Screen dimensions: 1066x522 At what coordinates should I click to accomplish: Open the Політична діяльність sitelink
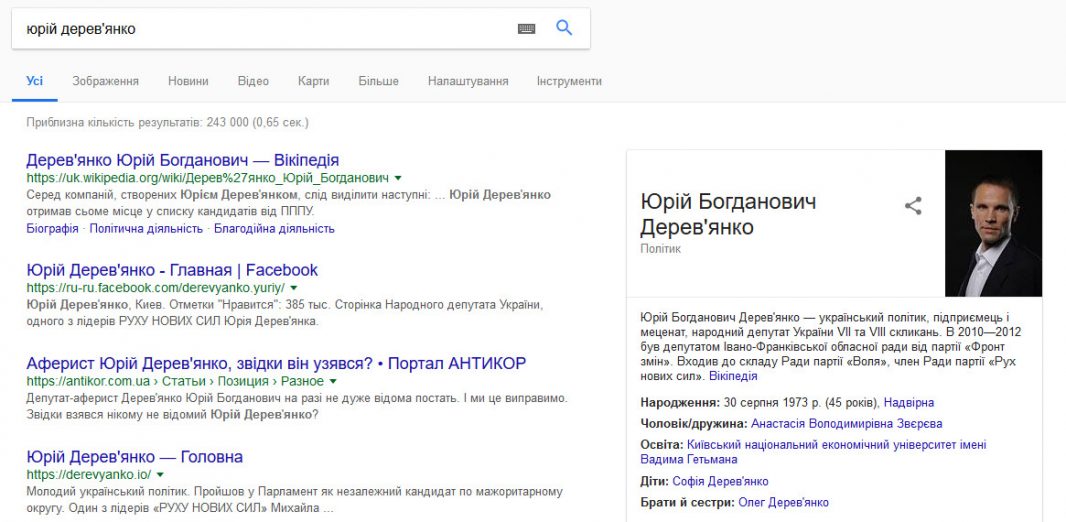point(146,228)
